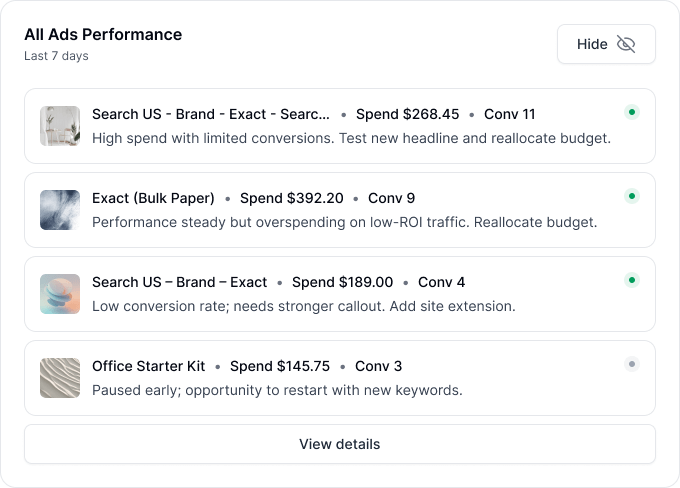
Task: Click the Search US – Brand – Exact stacked stones thumbnail
Action: 60,294
